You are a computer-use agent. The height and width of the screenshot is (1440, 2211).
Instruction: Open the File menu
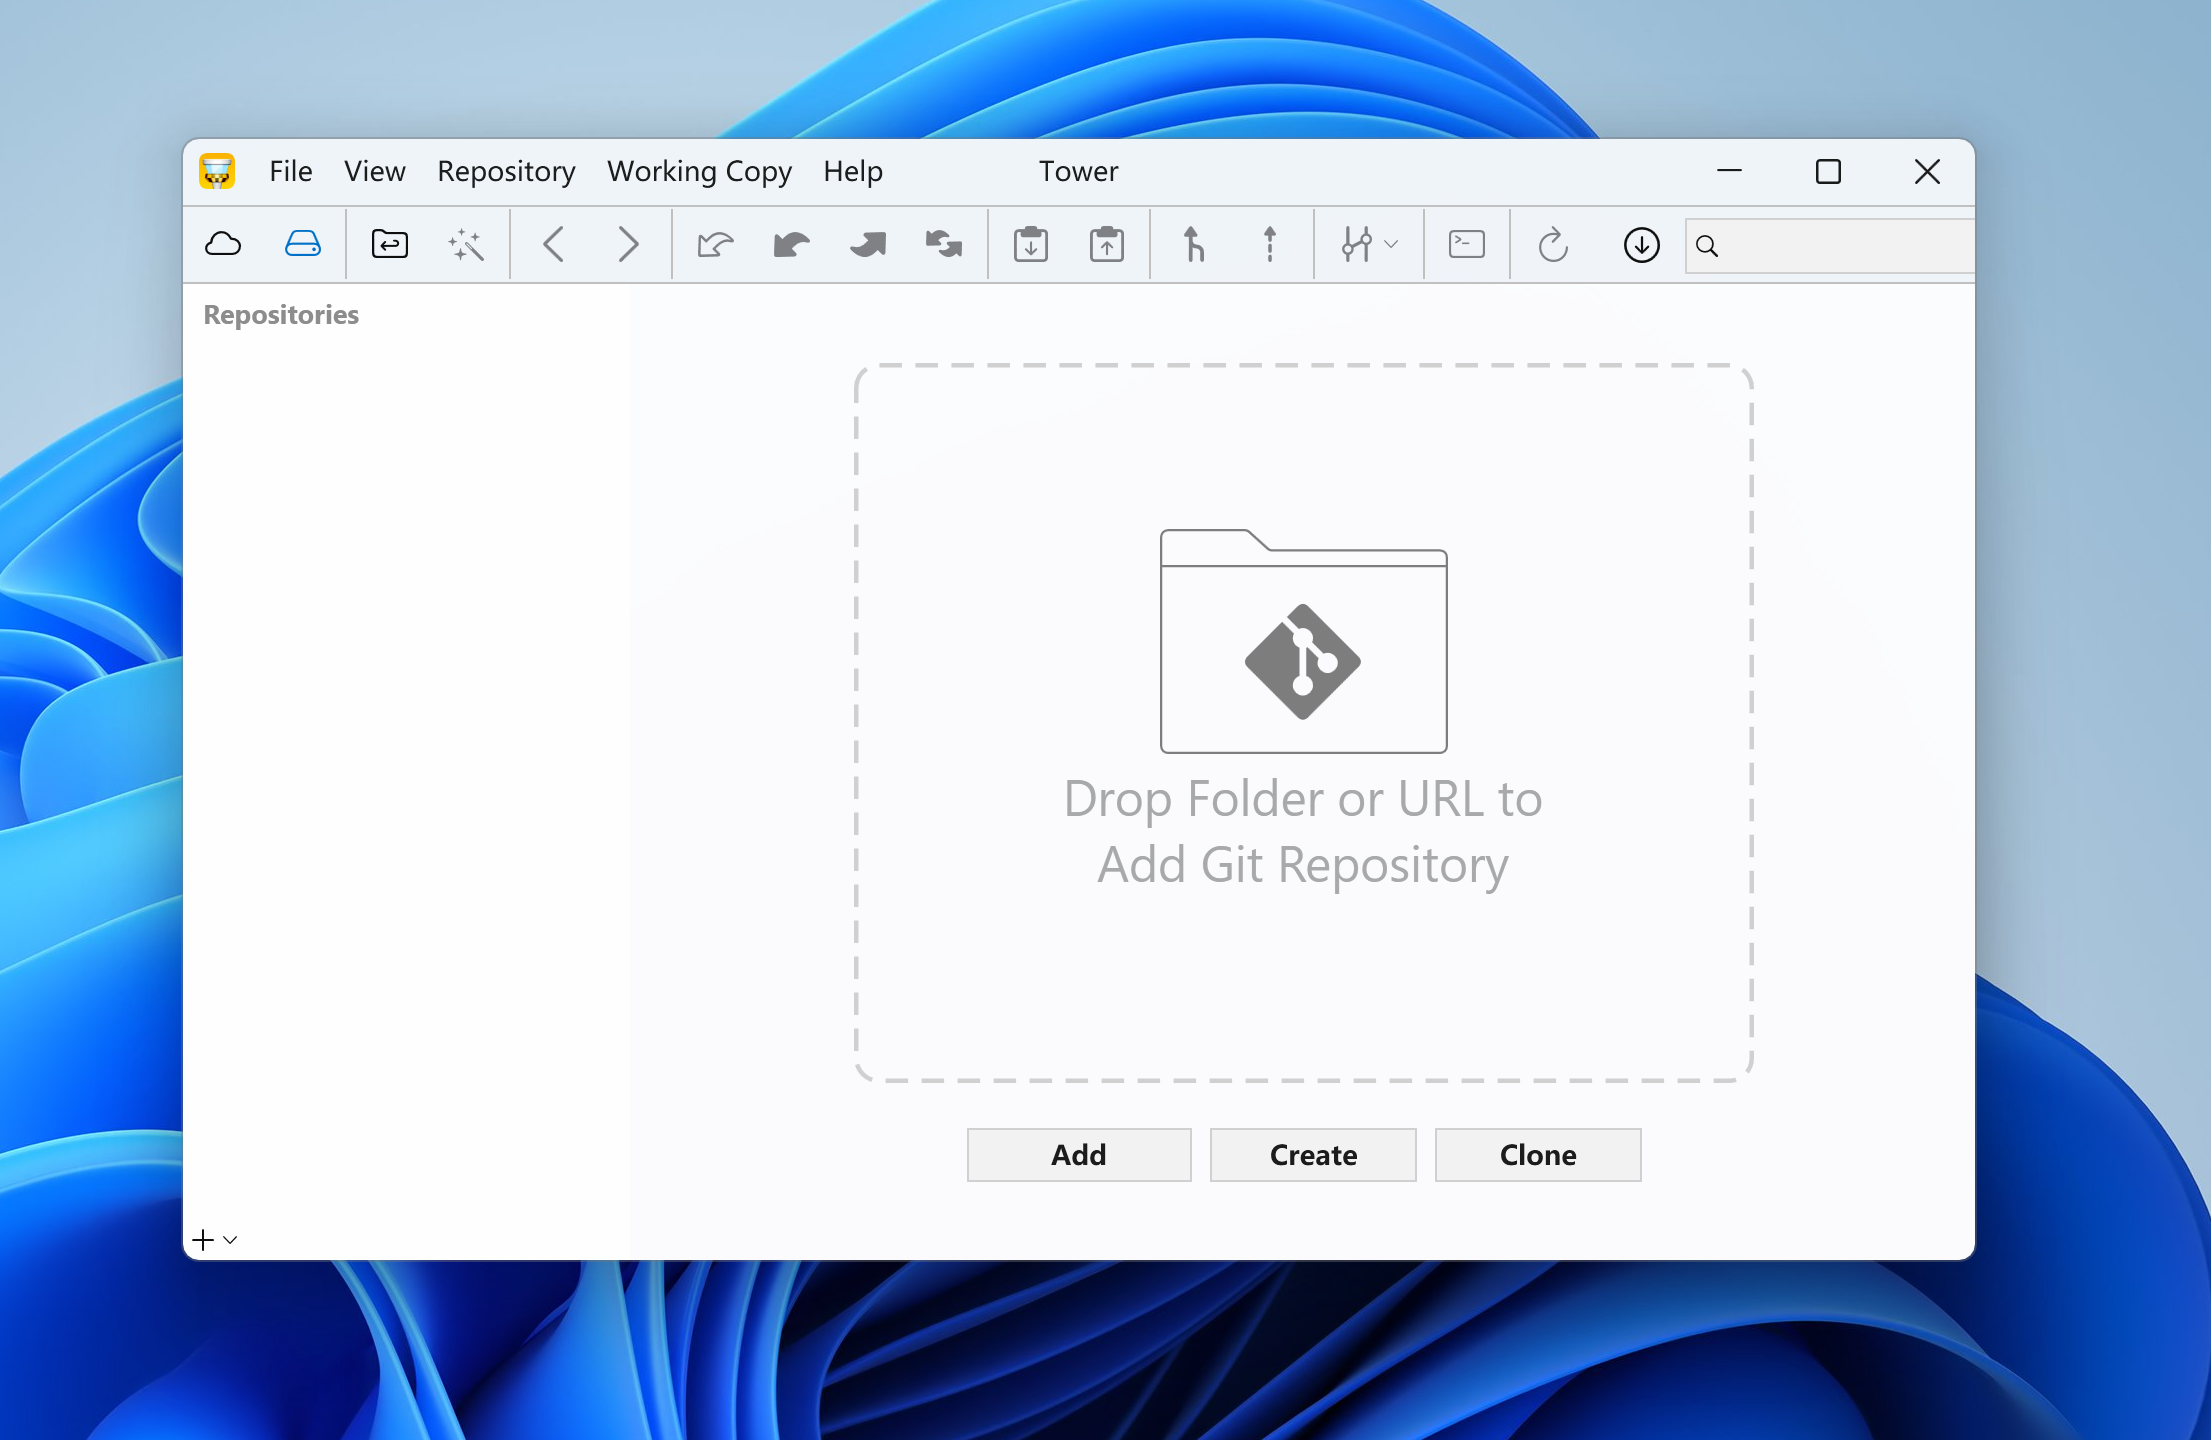pyautogui.click(x=291, y=171)
